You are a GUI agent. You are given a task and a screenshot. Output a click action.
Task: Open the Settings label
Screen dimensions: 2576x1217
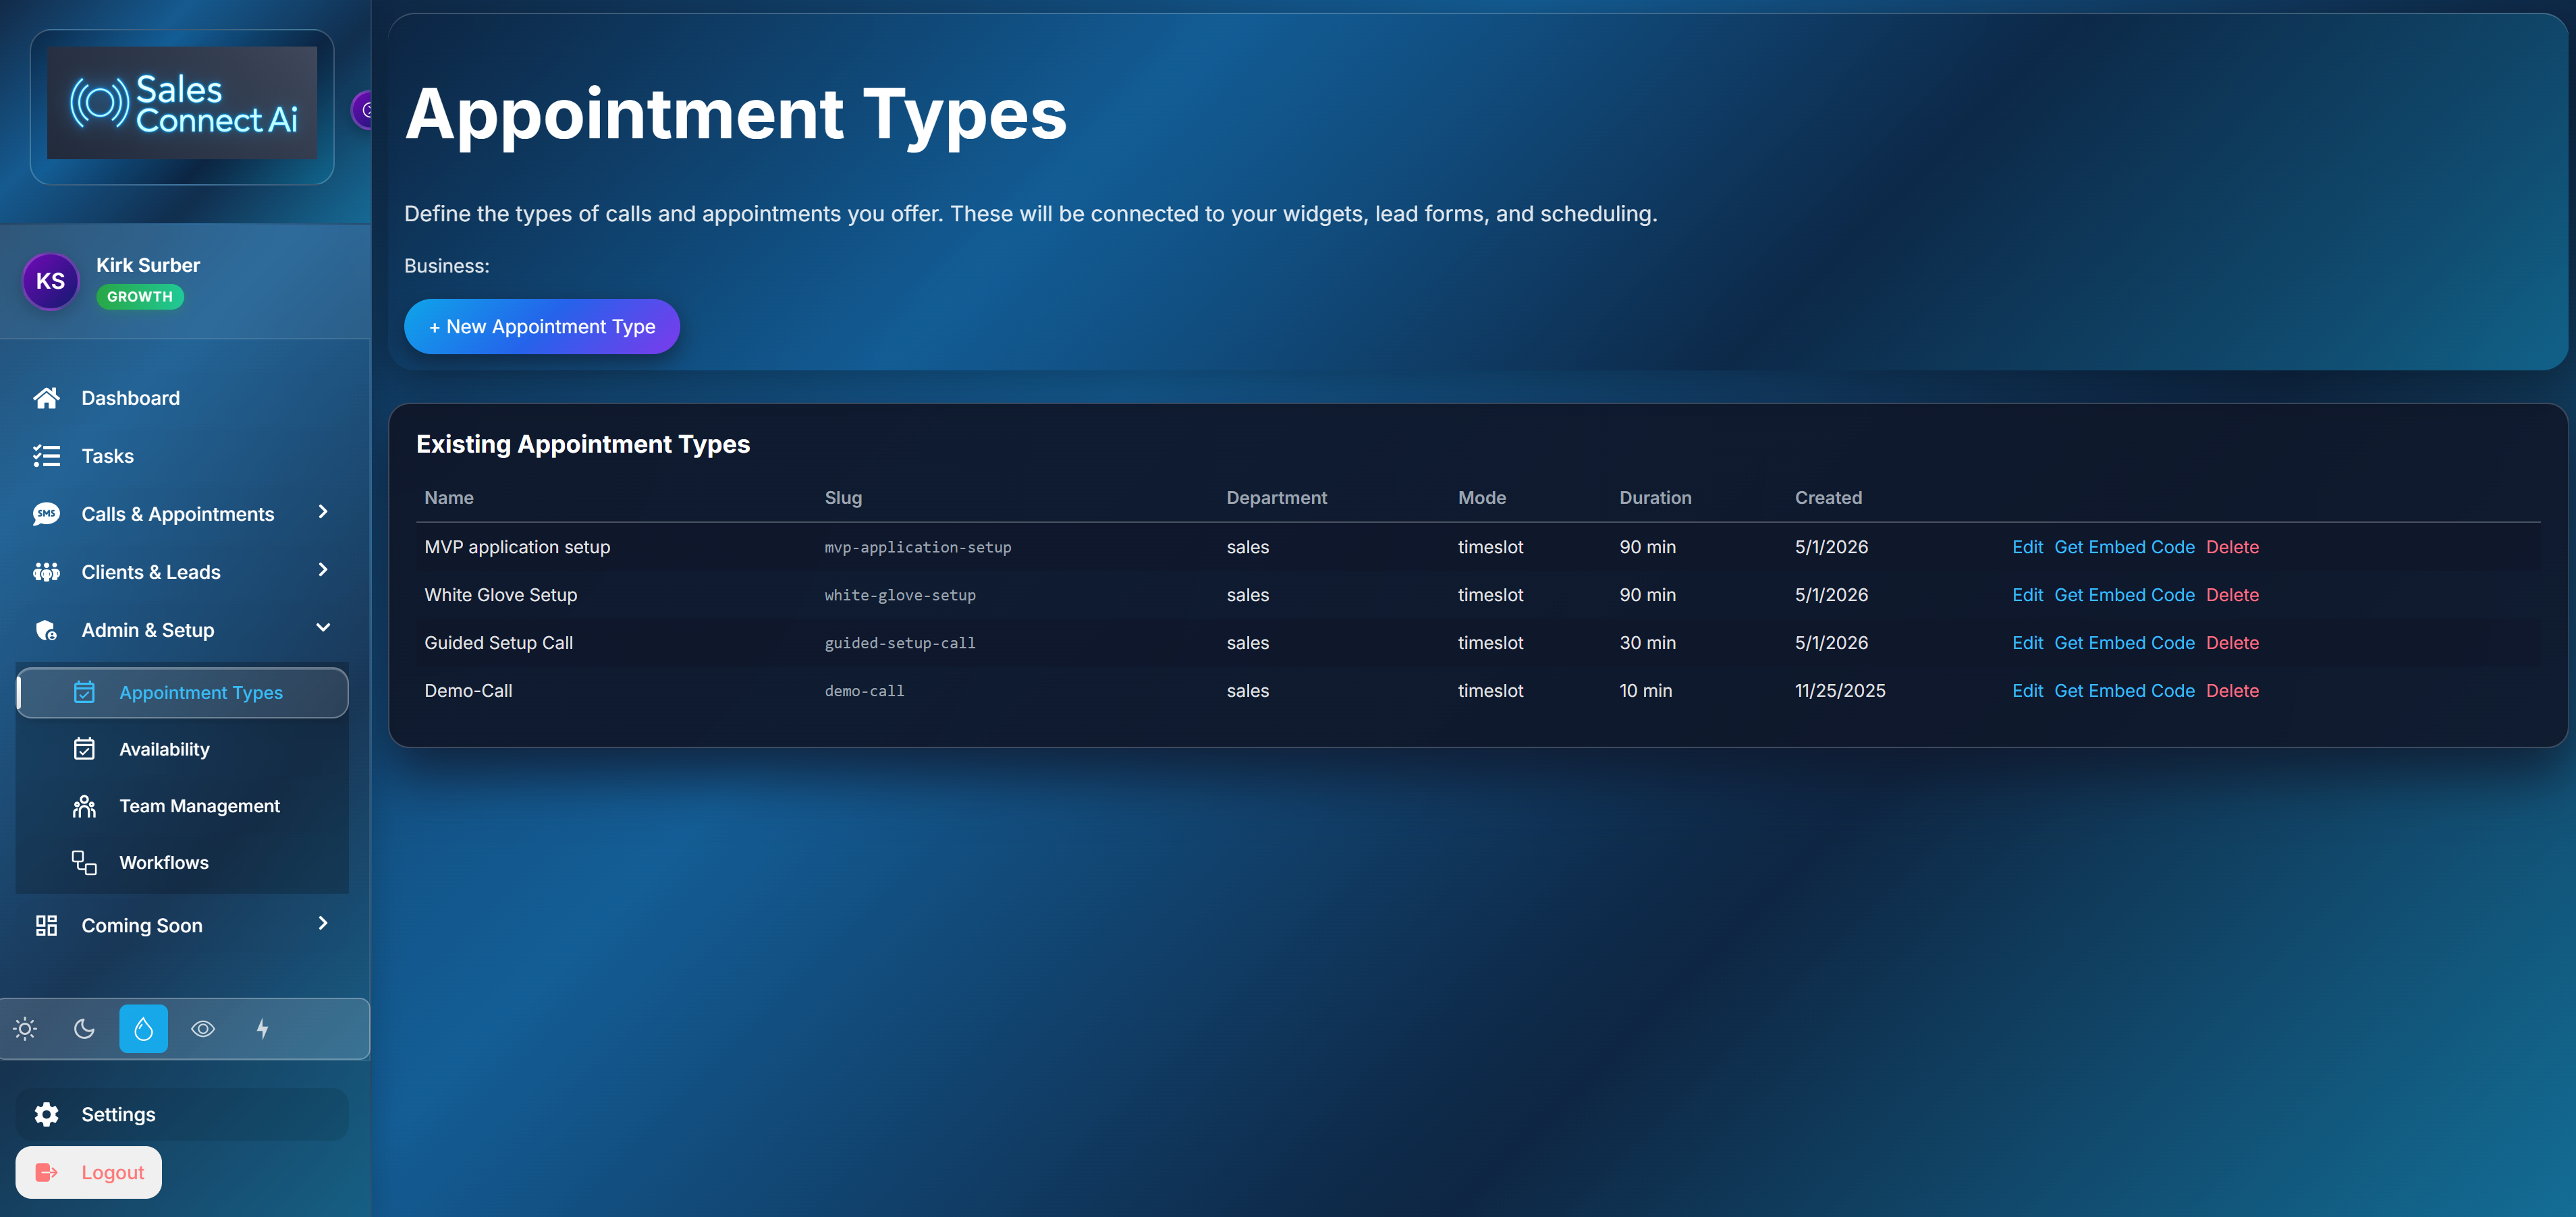coord(118,1114)
